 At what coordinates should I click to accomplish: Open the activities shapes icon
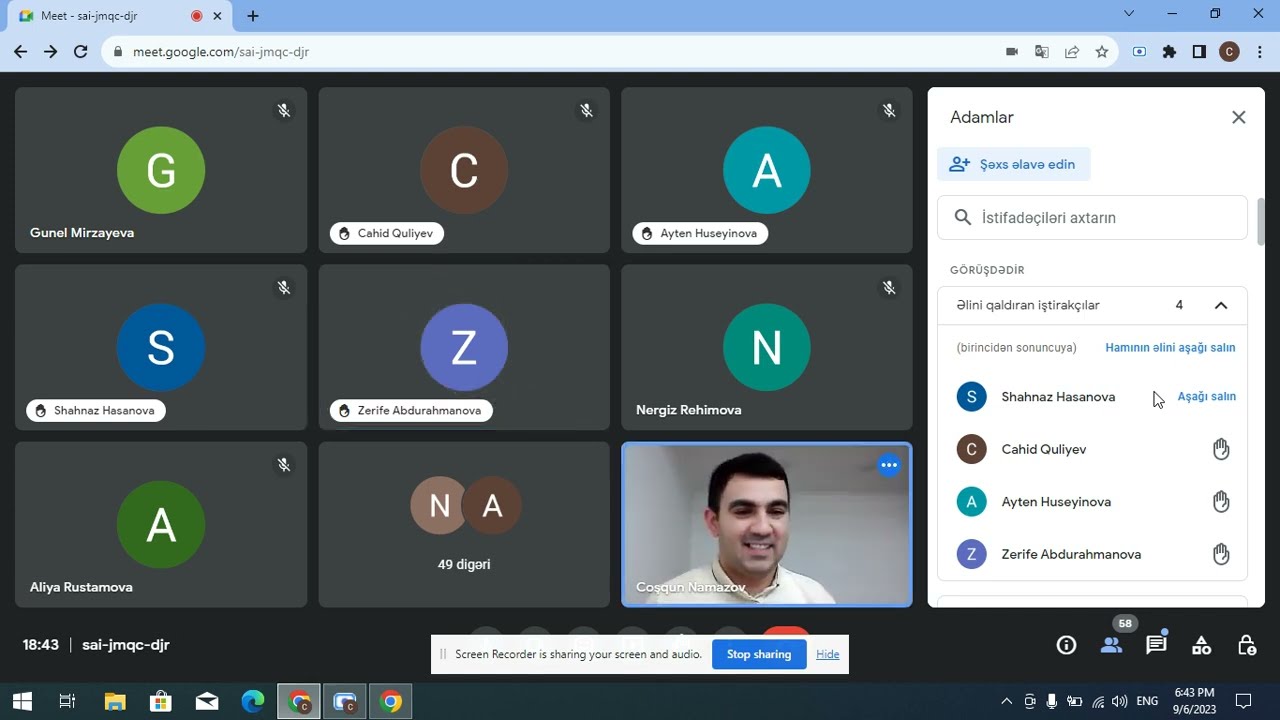1202,645
